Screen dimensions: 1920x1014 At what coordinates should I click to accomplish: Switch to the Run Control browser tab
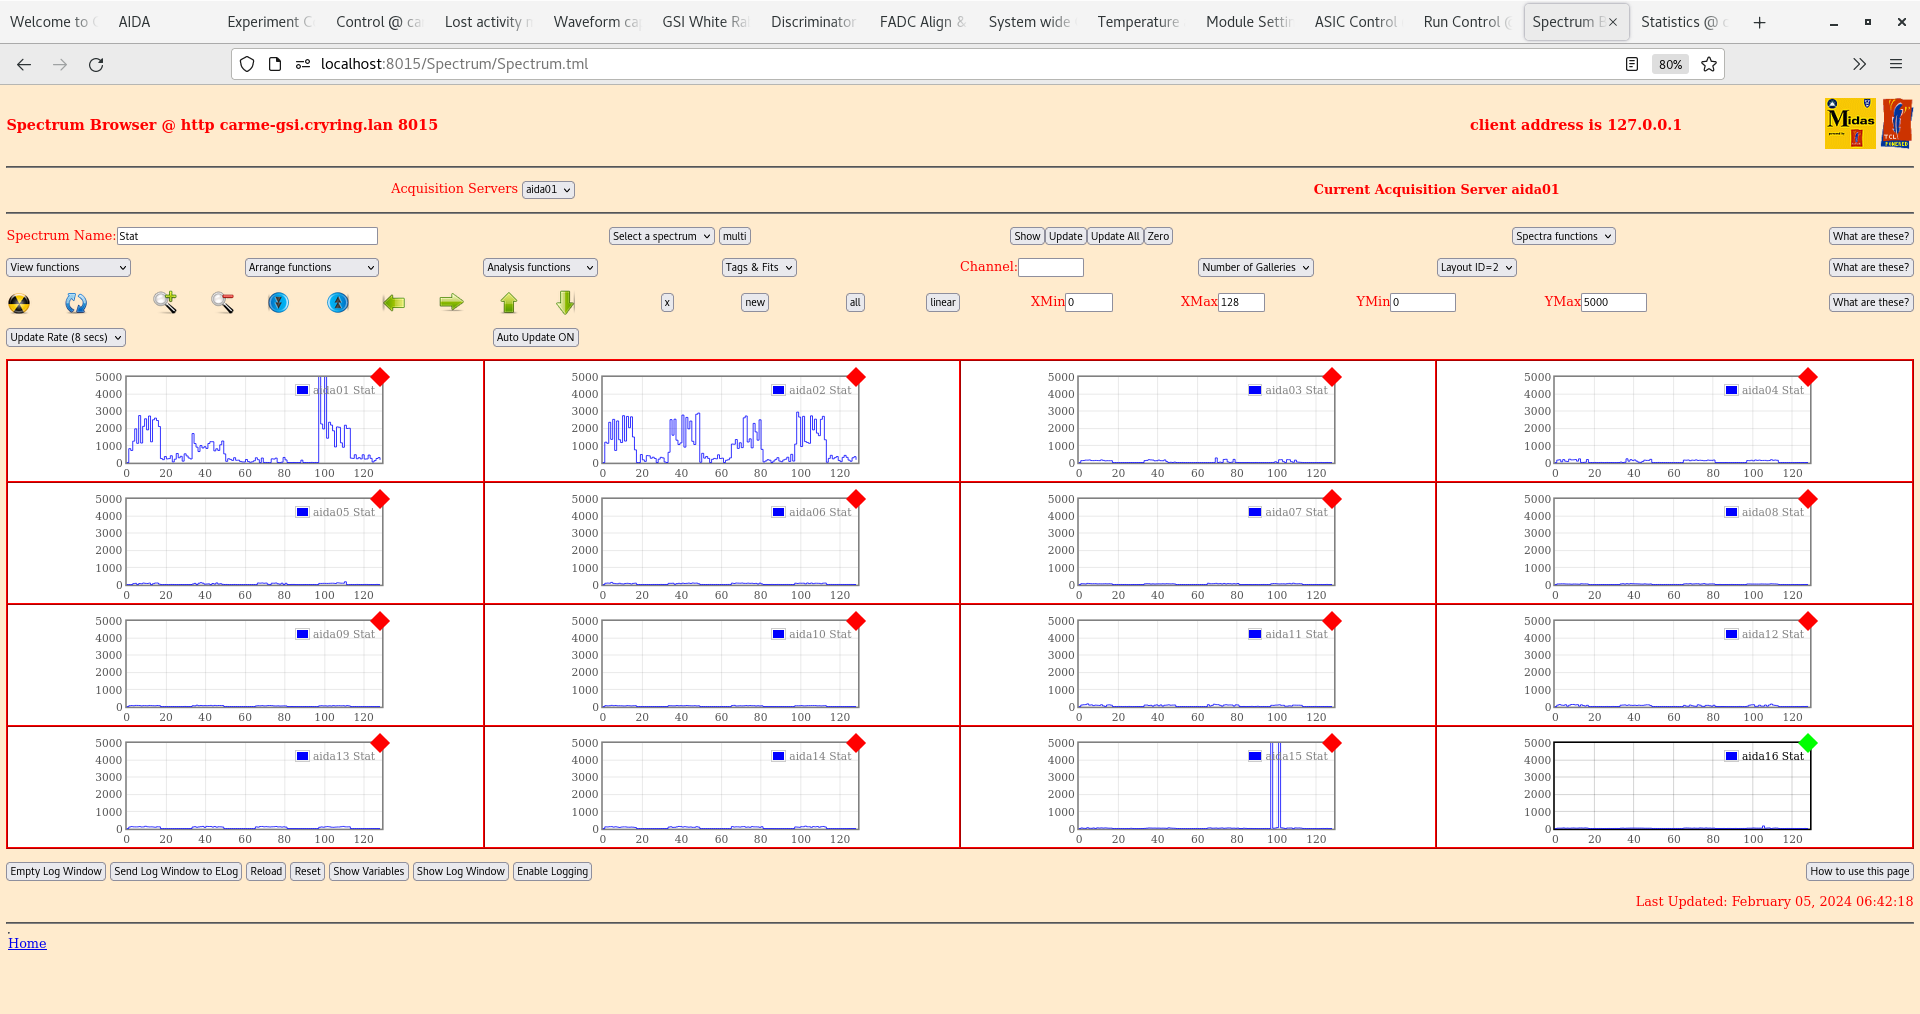point(1461,22)
